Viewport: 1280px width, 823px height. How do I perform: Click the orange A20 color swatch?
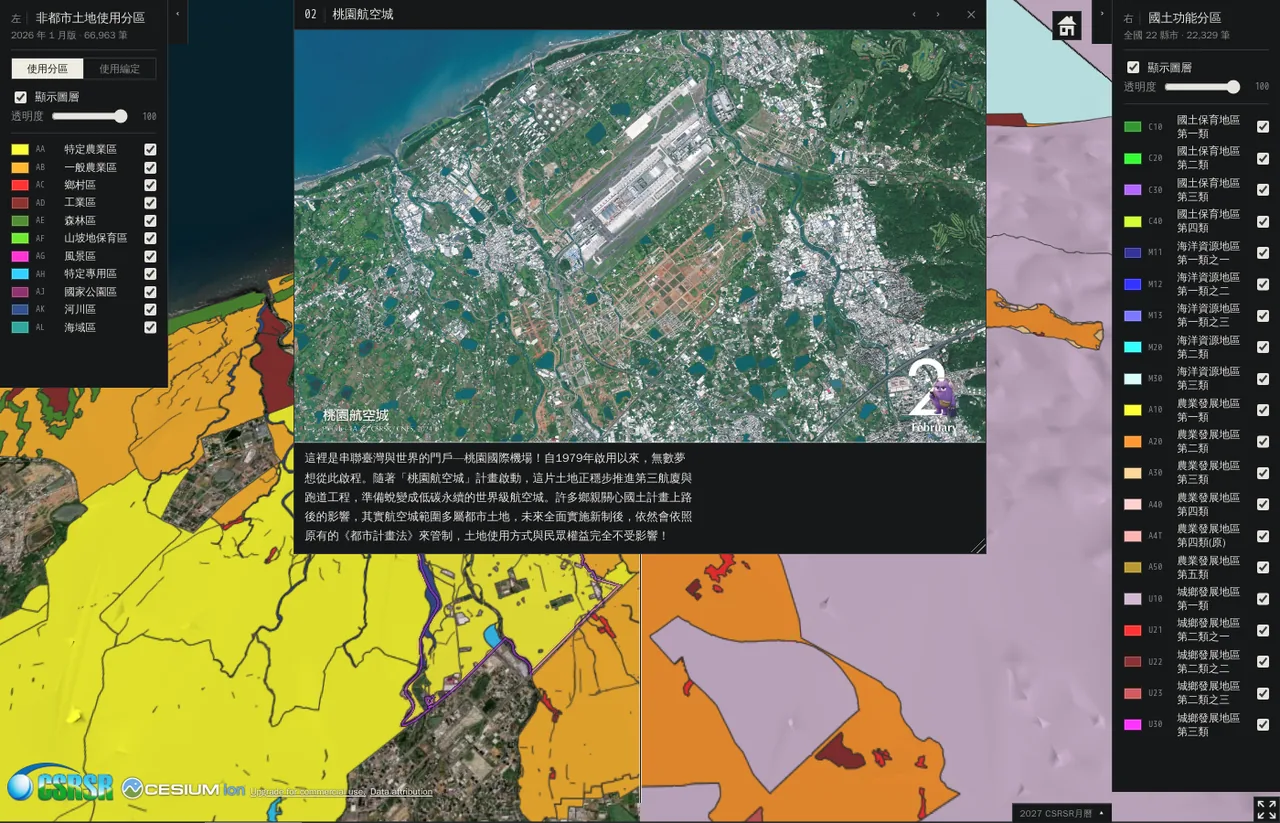coord(1132,441)
